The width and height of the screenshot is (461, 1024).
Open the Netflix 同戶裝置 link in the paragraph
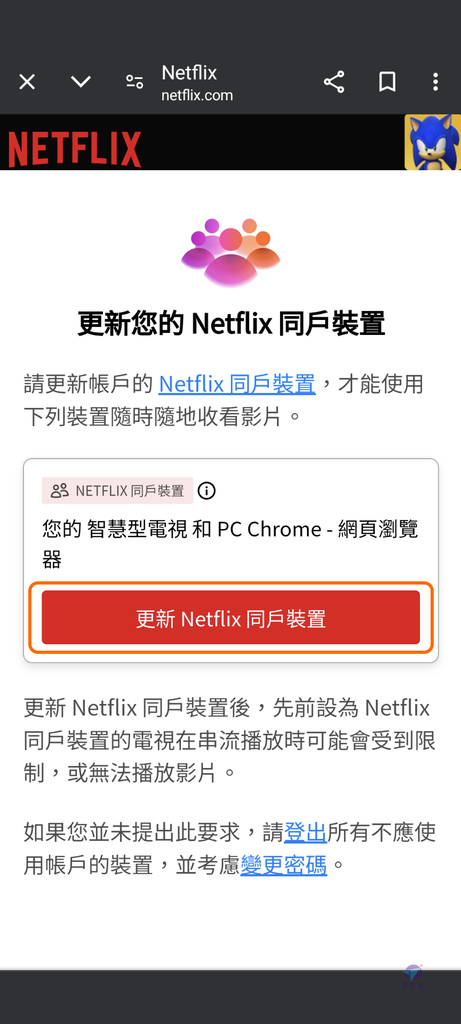click(x=237, y=383)
